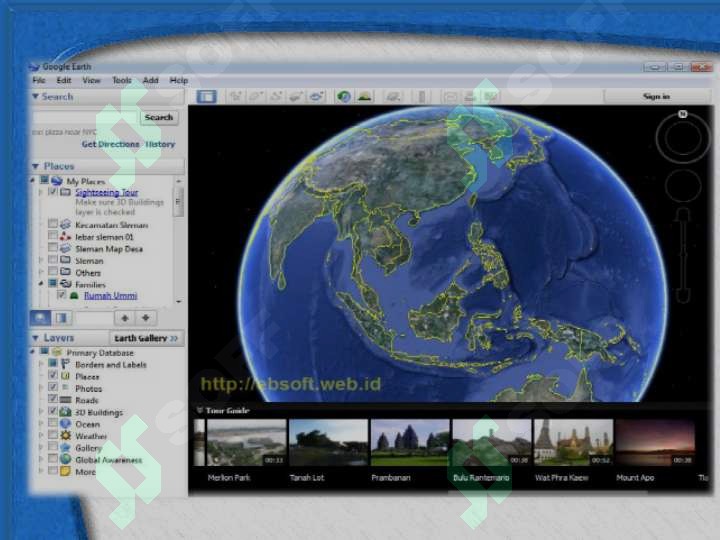This screenshot has width=720, height=540.
Task: Hide the sidebar using the toolbar icon
Action: [x=207, y=96]
